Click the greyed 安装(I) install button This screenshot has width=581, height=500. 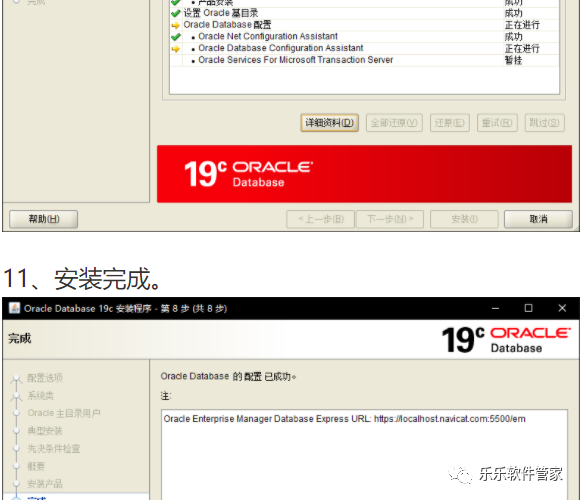tap(464, 219)
